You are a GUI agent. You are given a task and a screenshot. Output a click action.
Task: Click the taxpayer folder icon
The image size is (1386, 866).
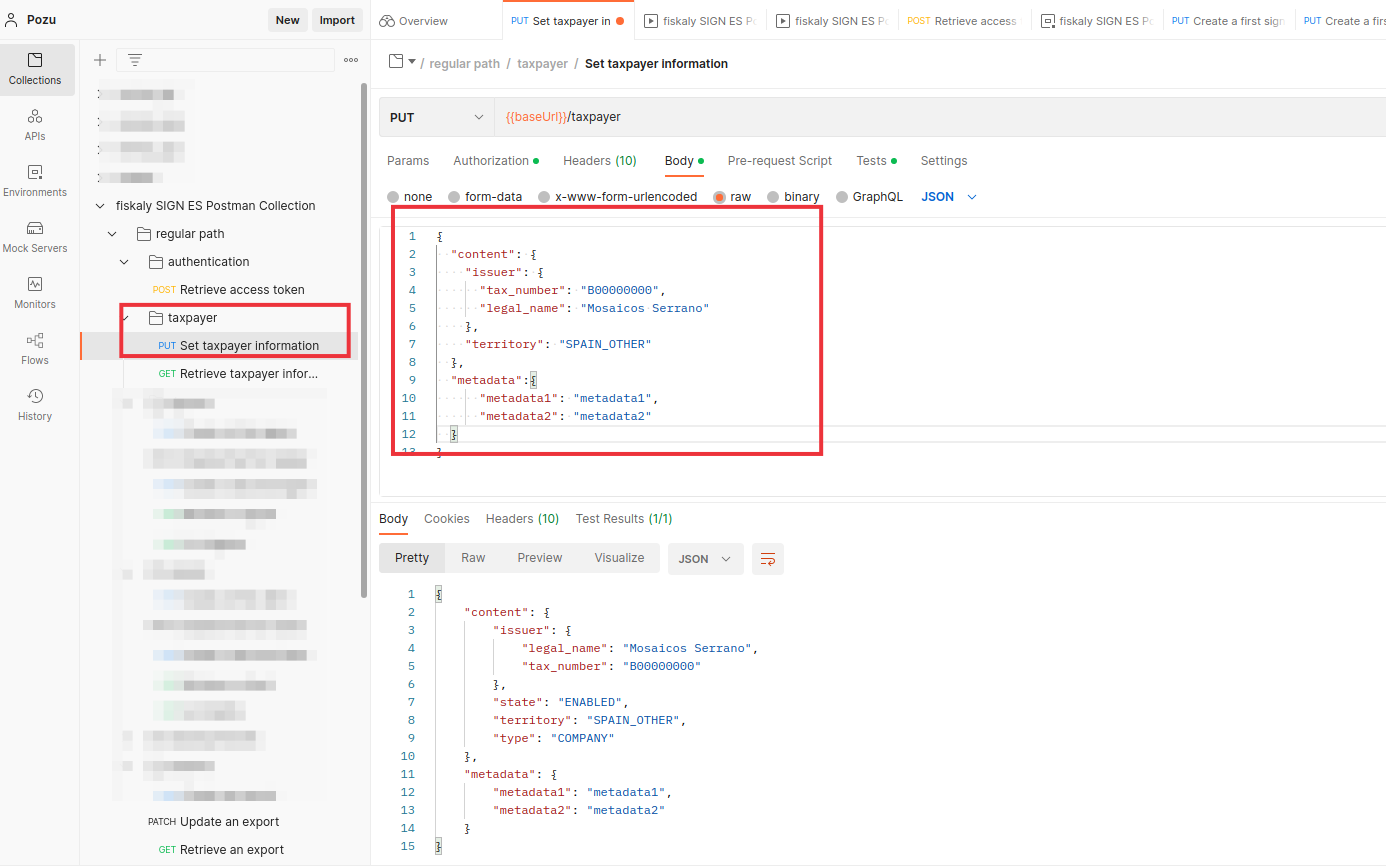pos(156,318)
